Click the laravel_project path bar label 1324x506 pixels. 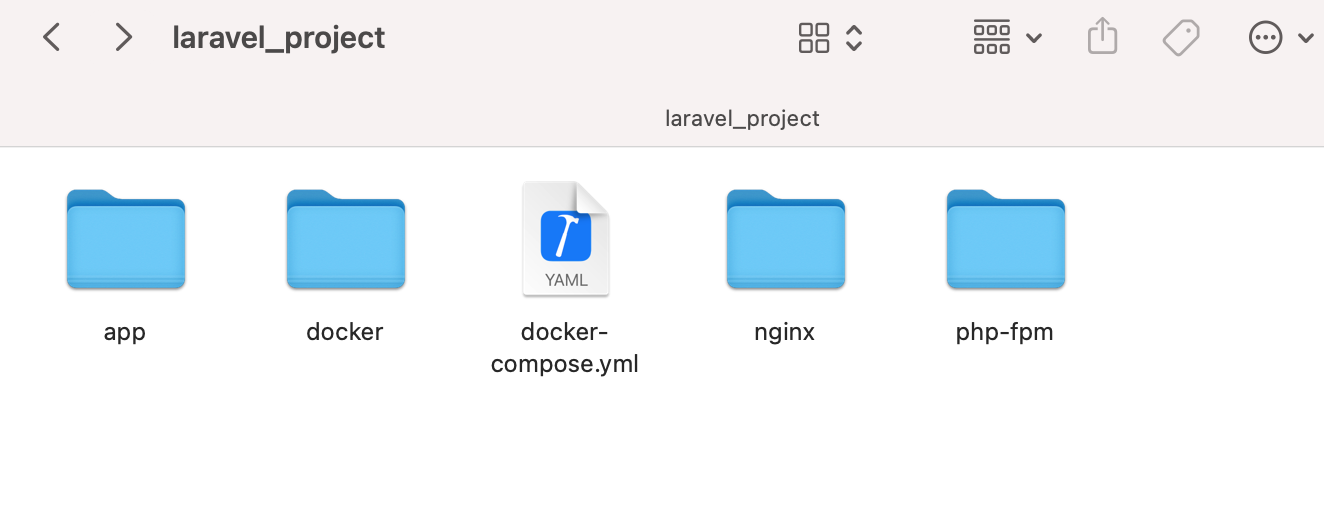point(742,118)
